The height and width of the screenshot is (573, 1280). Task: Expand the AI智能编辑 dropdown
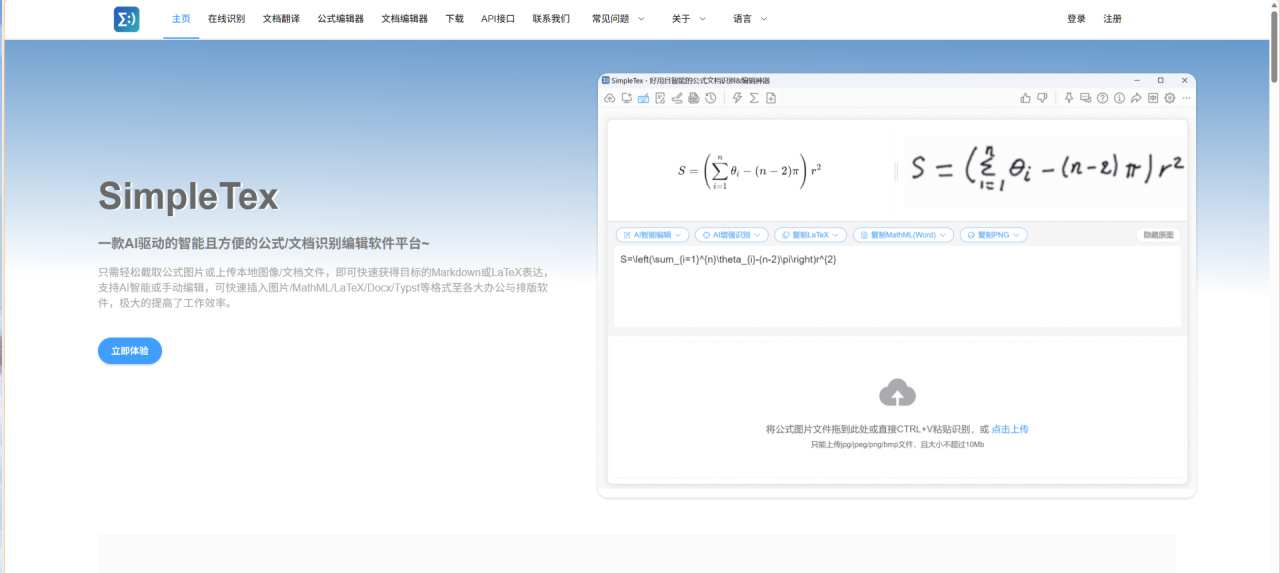coord(652,235)
